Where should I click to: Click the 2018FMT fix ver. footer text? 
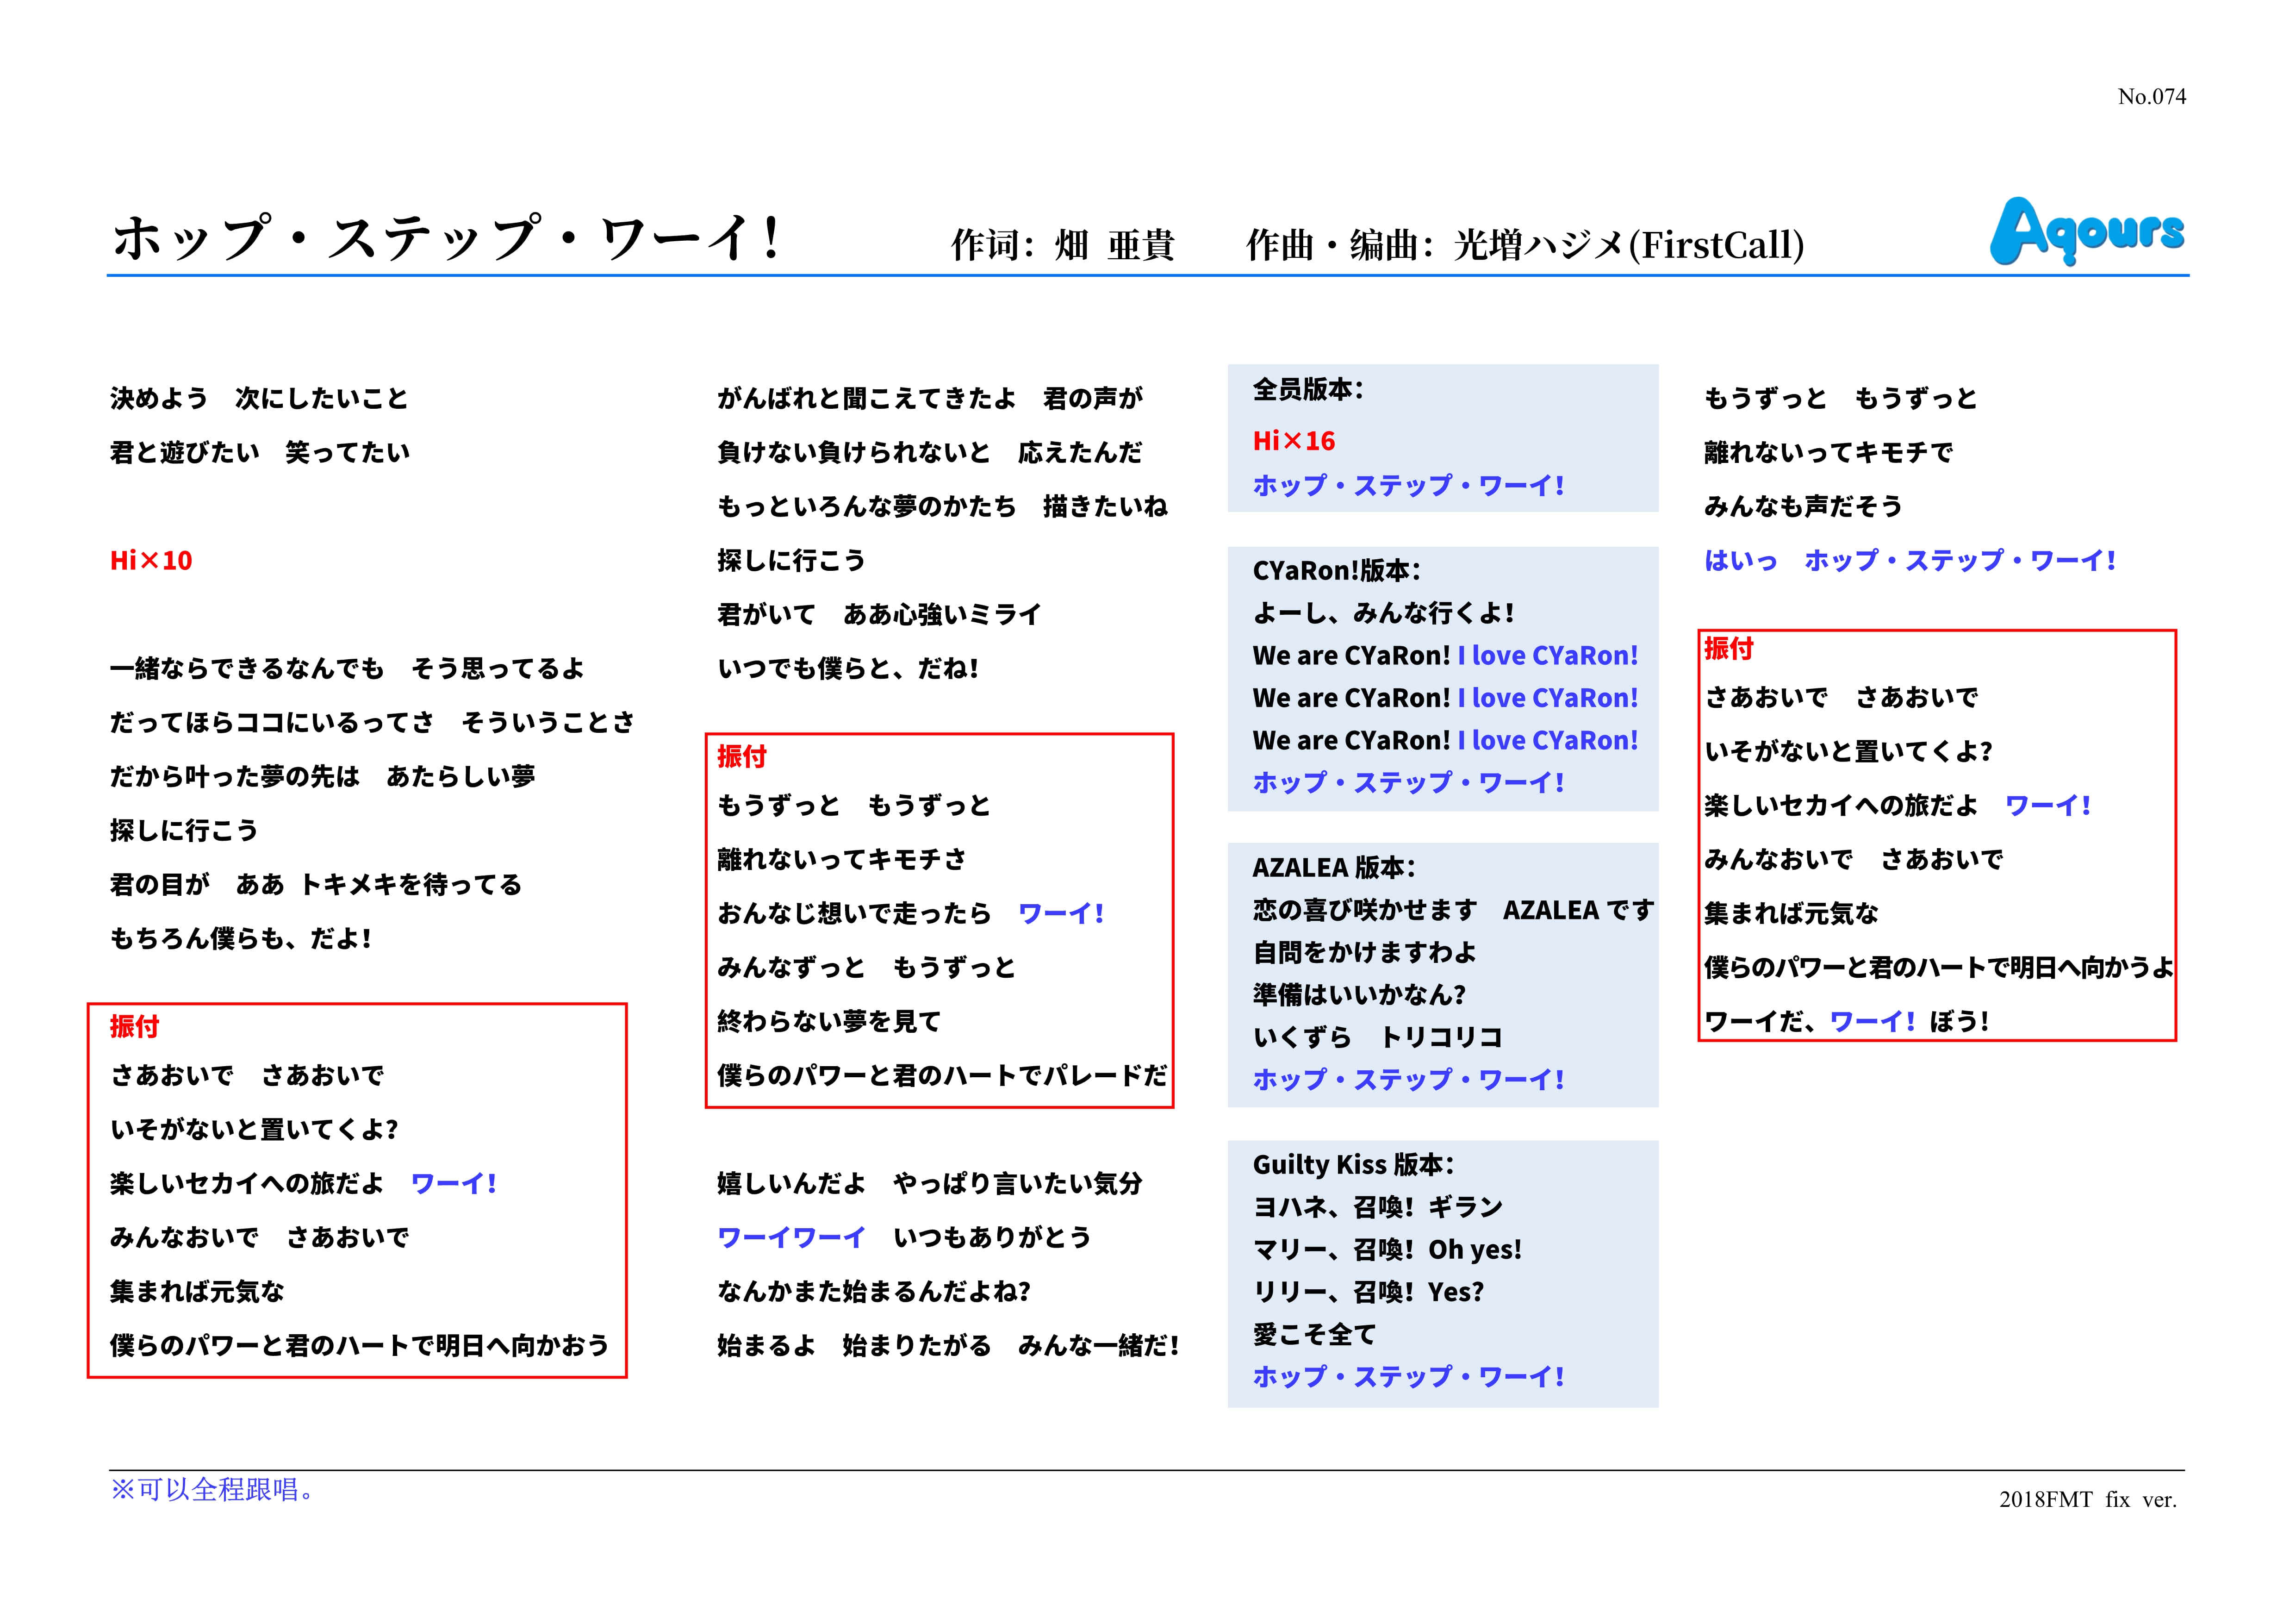(2087, 1500)
